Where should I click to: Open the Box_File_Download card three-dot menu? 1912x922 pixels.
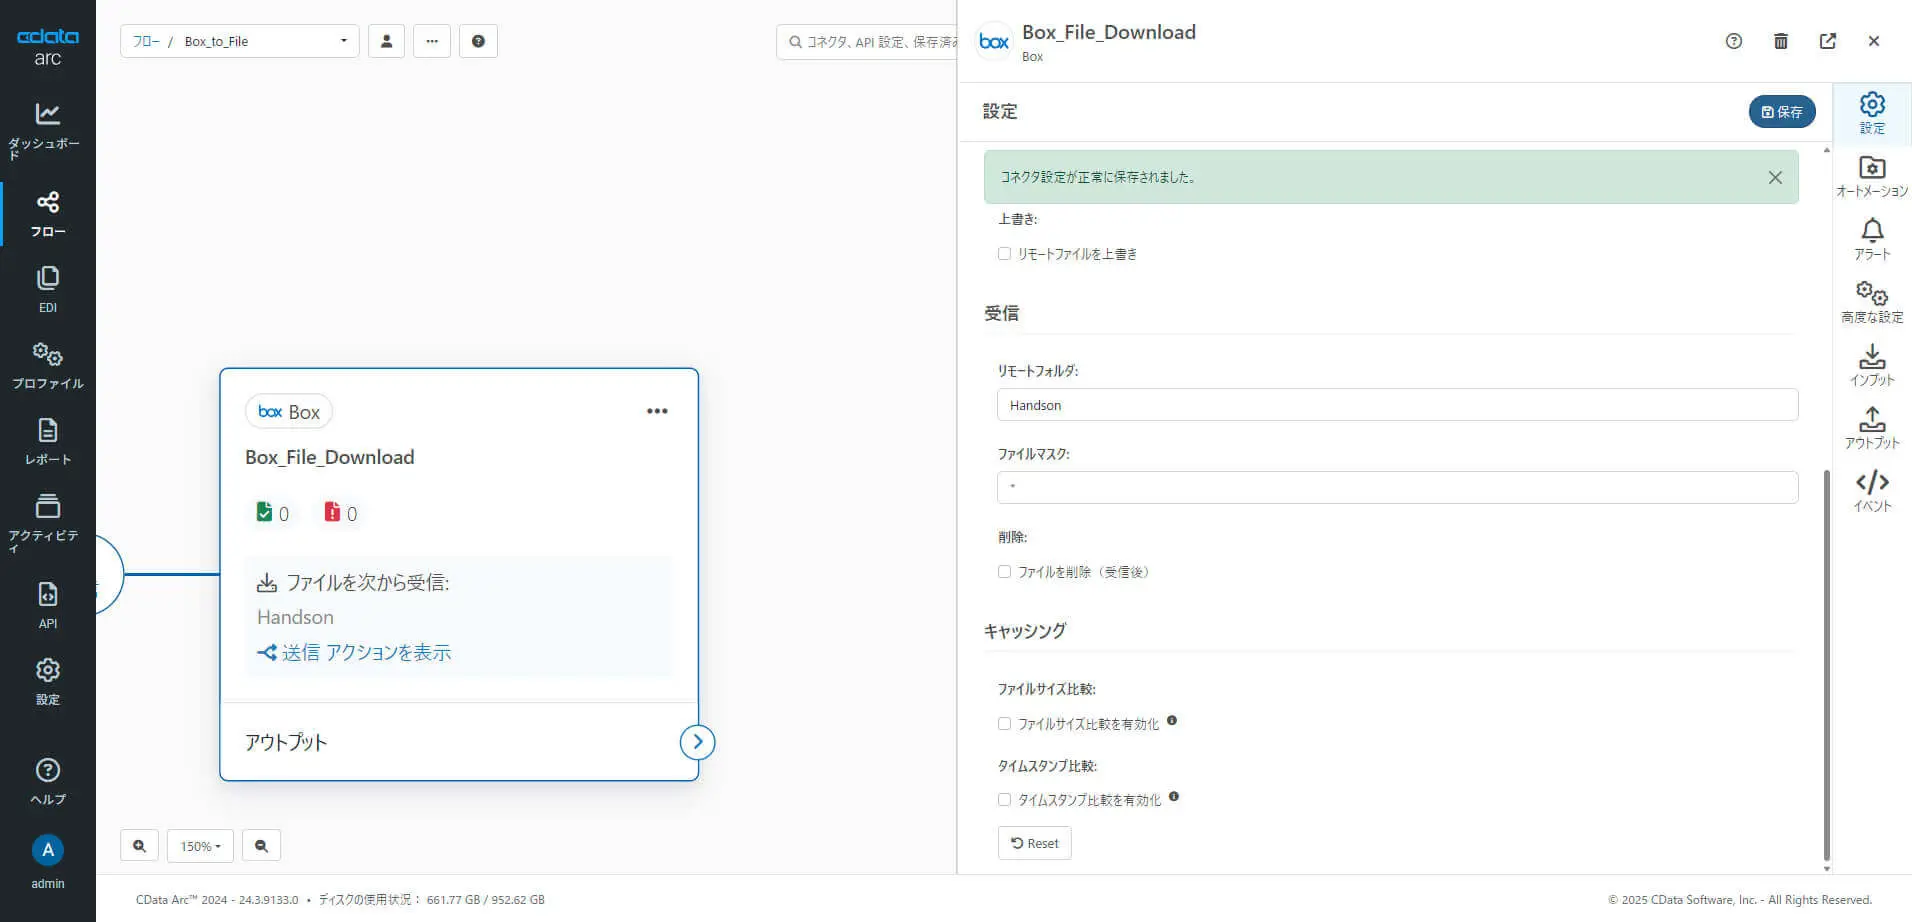(657, 411)
